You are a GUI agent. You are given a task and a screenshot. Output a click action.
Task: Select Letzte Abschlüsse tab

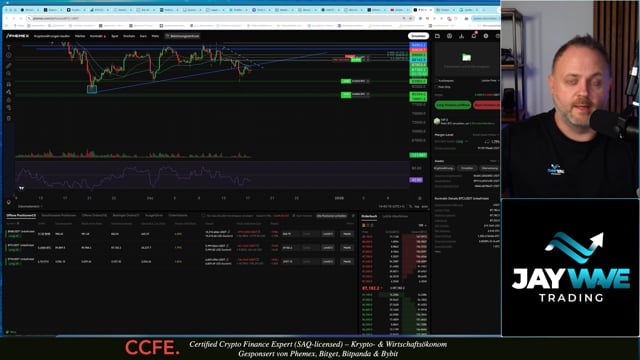395,216
